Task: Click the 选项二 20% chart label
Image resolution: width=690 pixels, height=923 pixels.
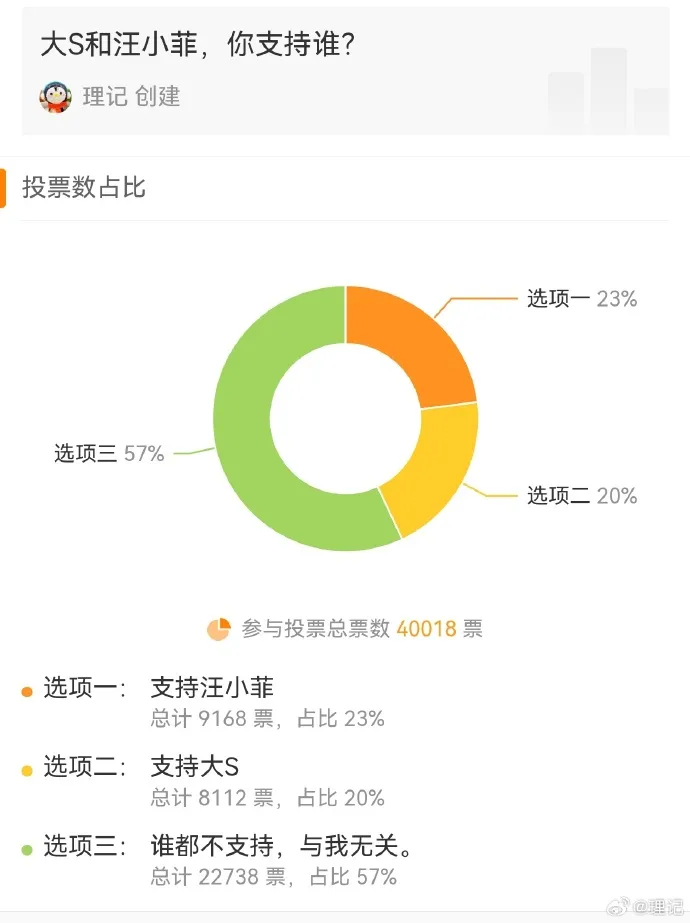Action: [x=582, y=496]
